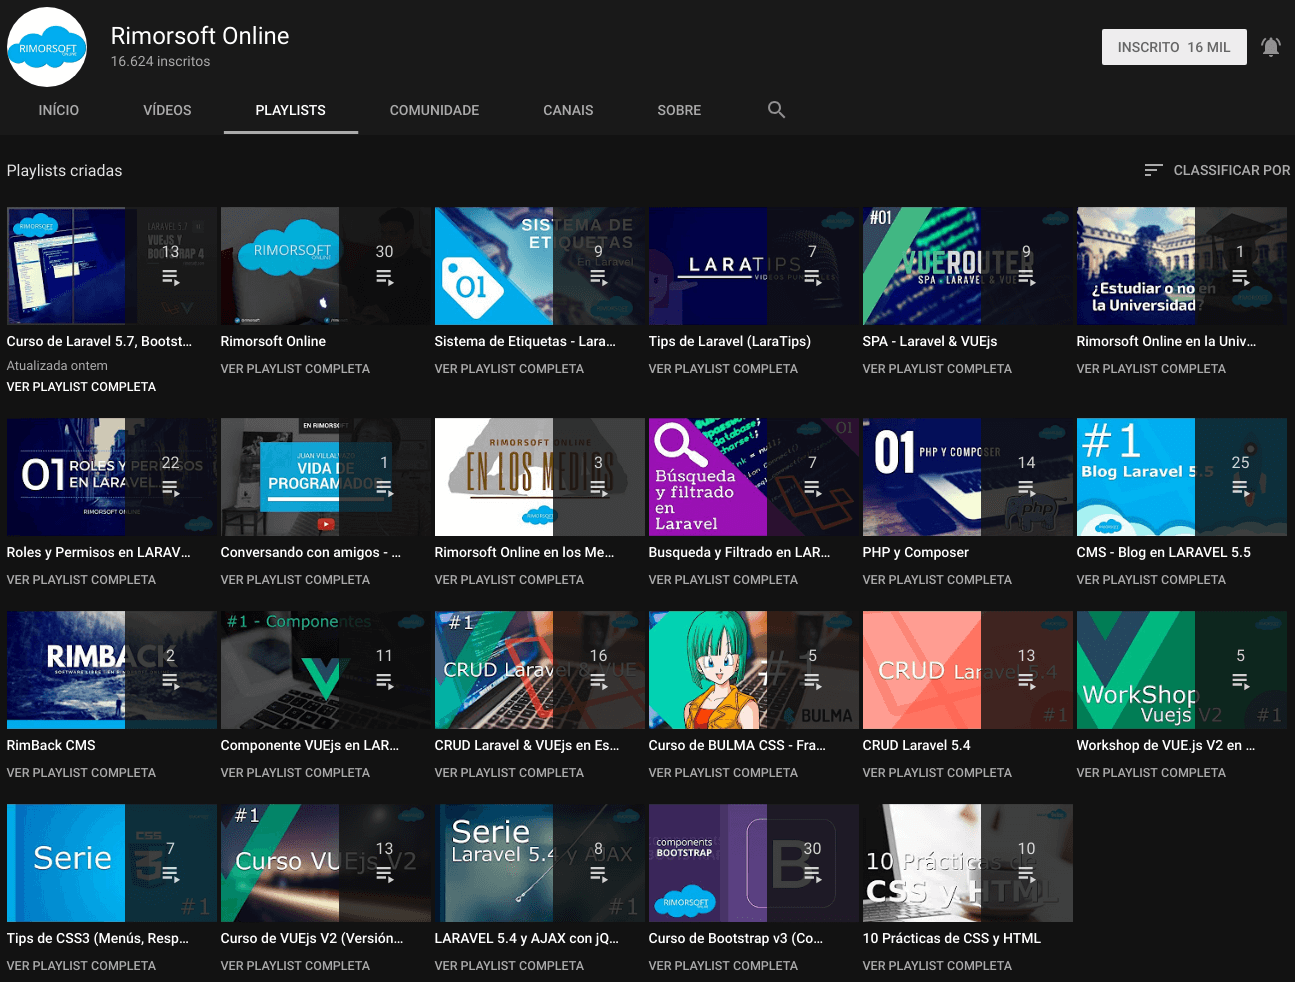Open the Sobre tab

click(x=679, y=110)
